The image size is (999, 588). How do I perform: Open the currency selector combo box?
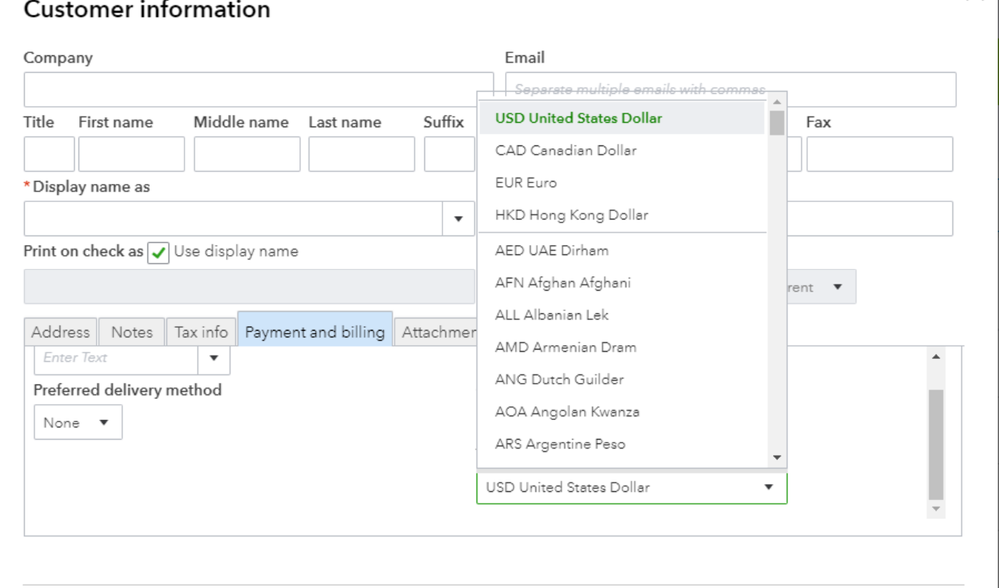tap(631, 488)
